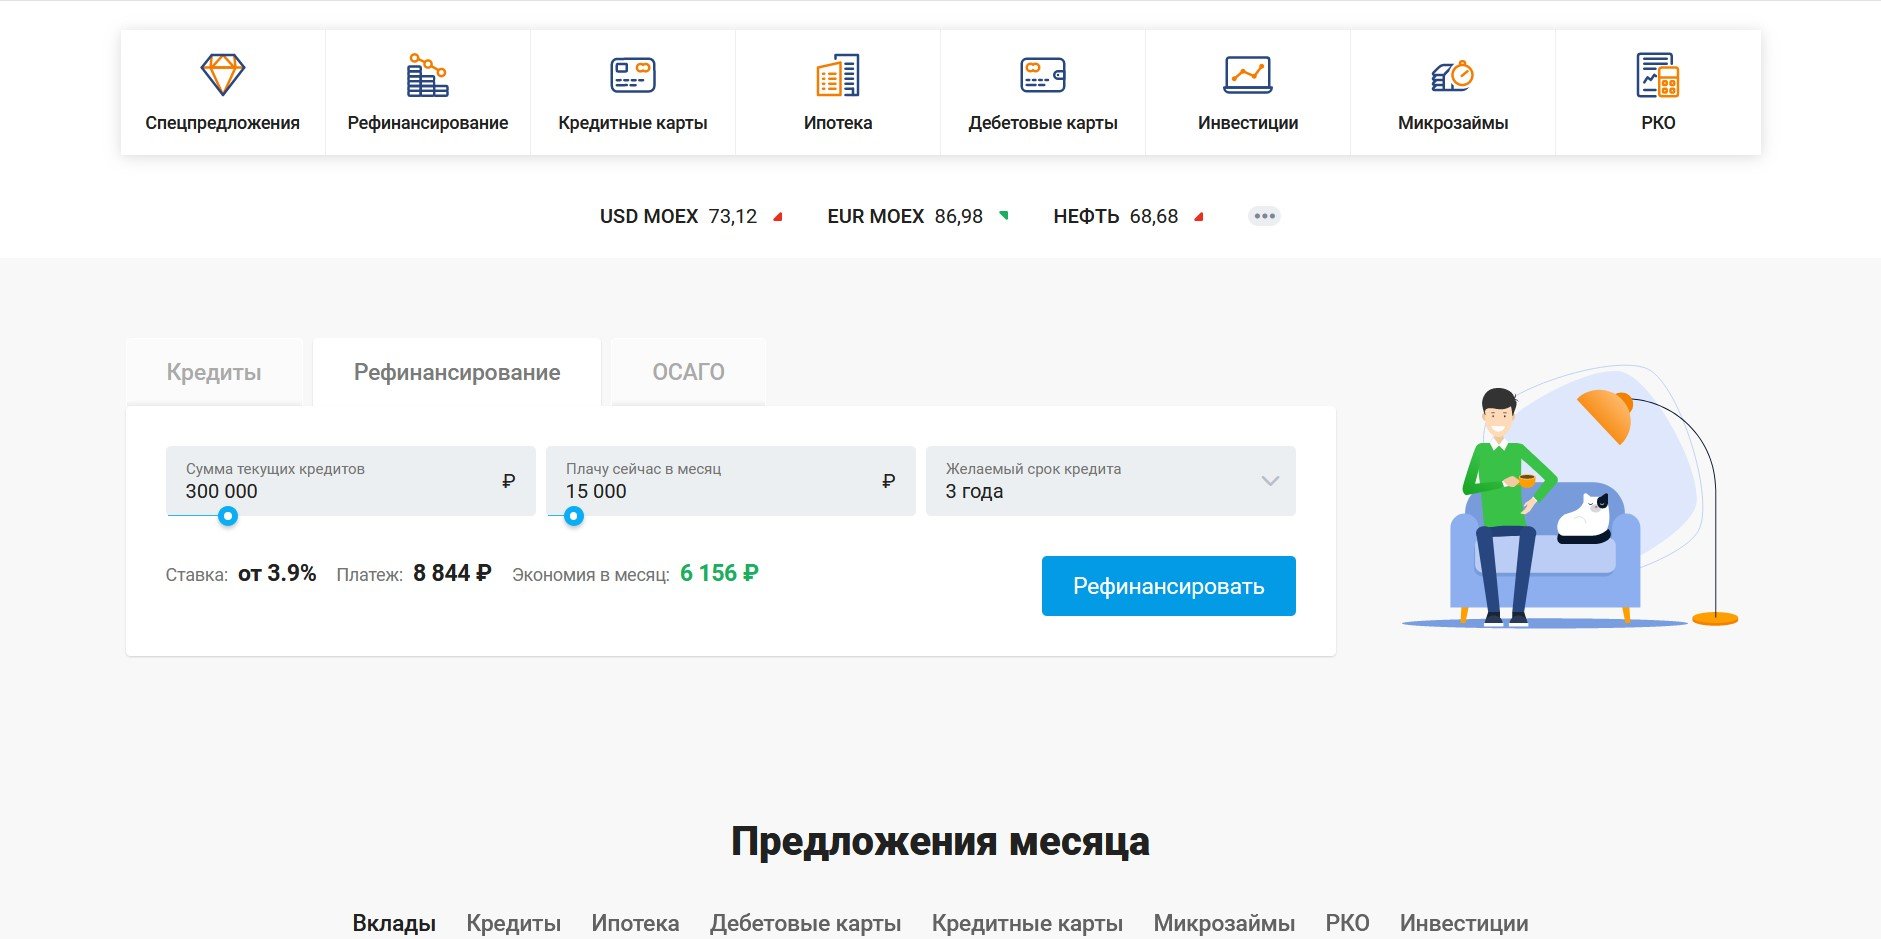1881x939 pixels.
Task: Click the Плачу сейчас в месяц slider handle
Action: coord(574,516)
